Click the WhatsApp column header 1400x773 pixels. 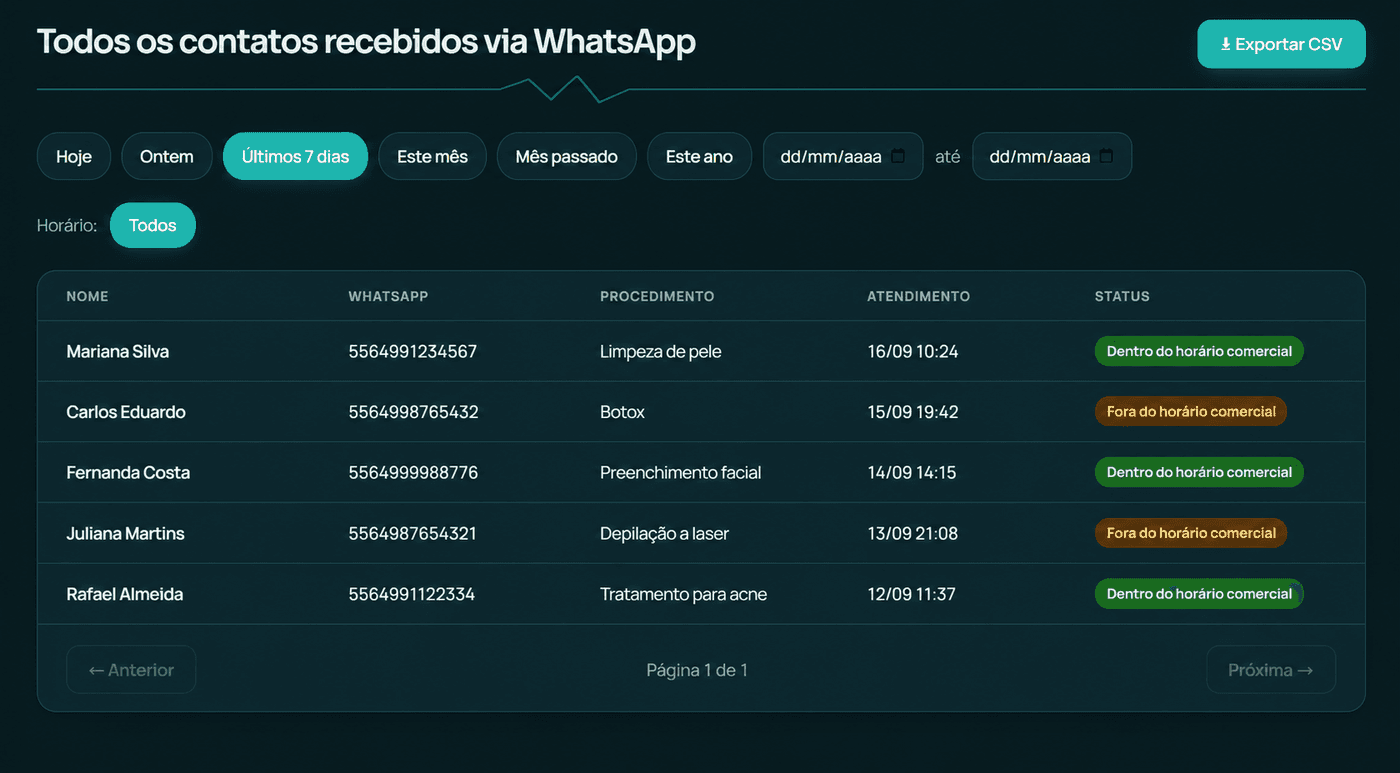coord(388,296)
